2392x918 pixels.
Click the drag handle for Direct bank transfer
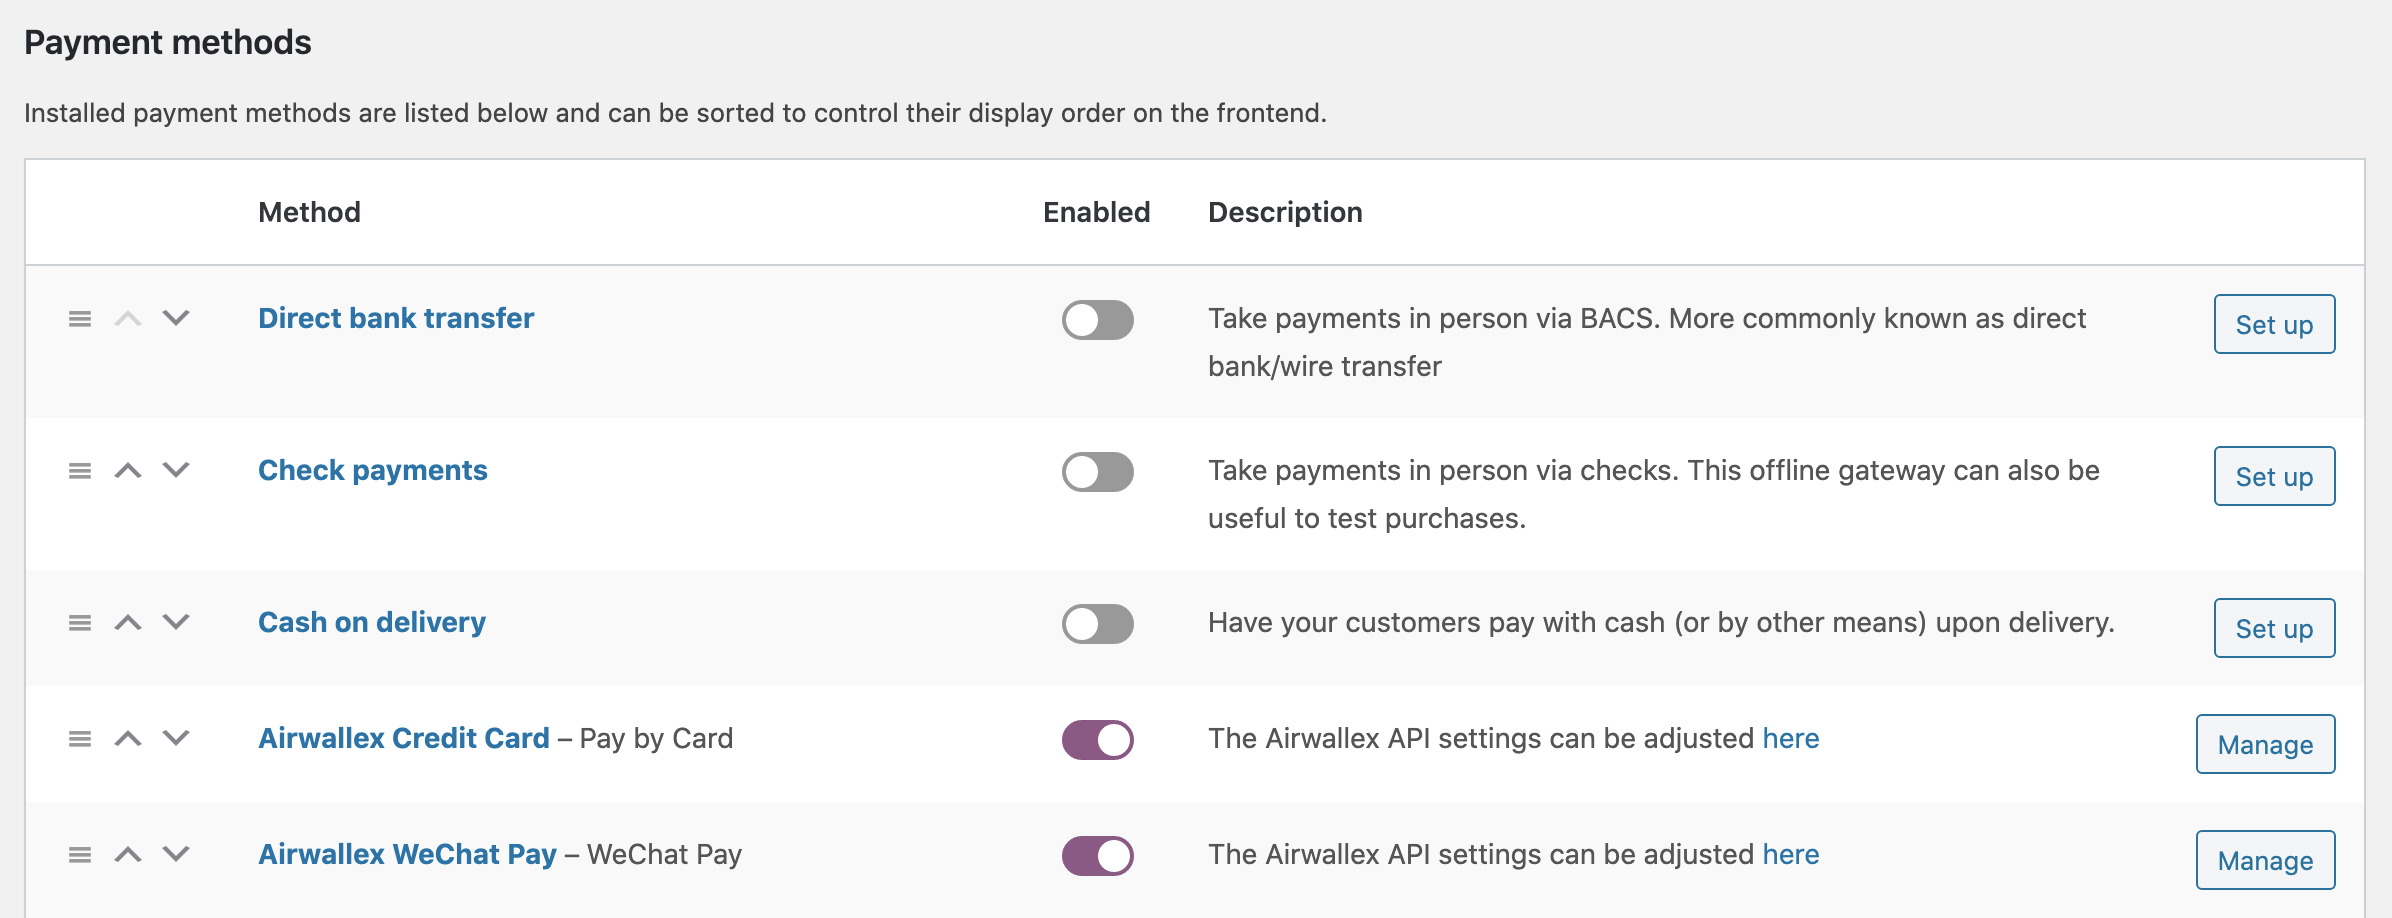(x=80, y=320)
